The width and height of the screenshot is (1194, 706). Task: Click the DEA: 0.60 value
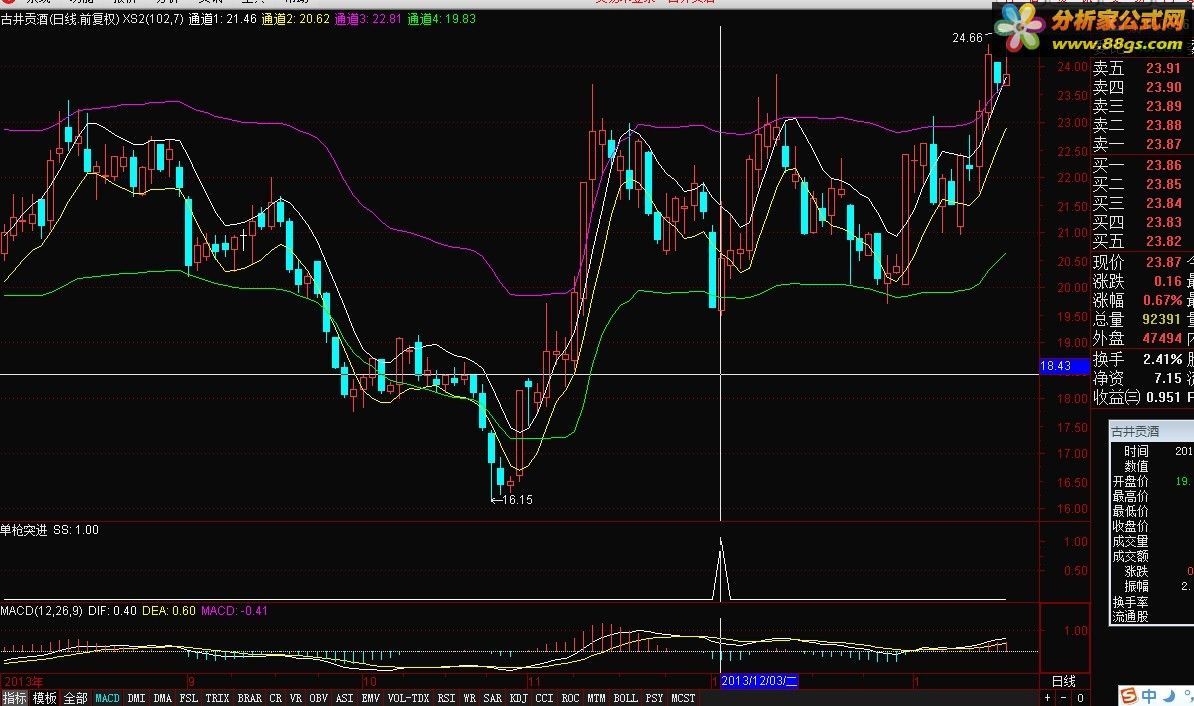point(169,611)
